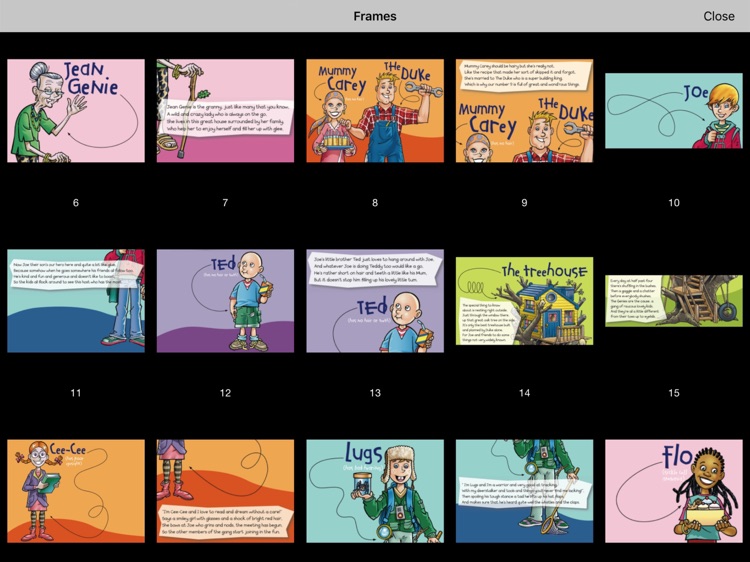
Task: Click the frame number 15 label
Action: pyautogui.click(x=674, y=393)
